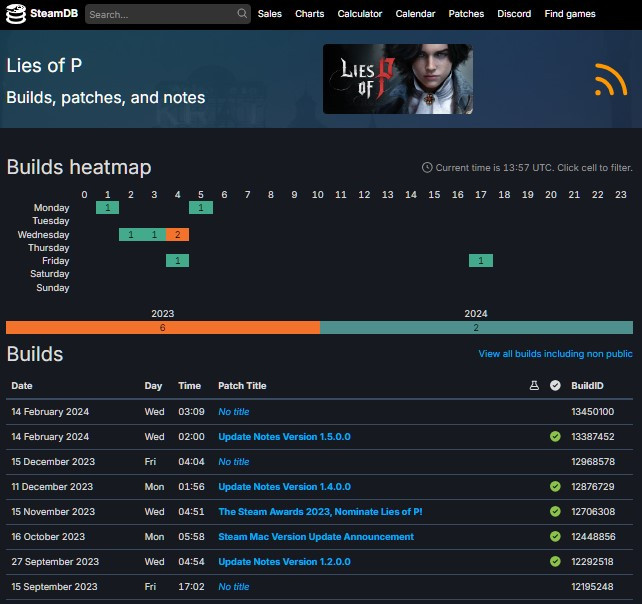Filter by the orange 2023 year bar
The image size is (642, 604).
(x=162, y=327)
